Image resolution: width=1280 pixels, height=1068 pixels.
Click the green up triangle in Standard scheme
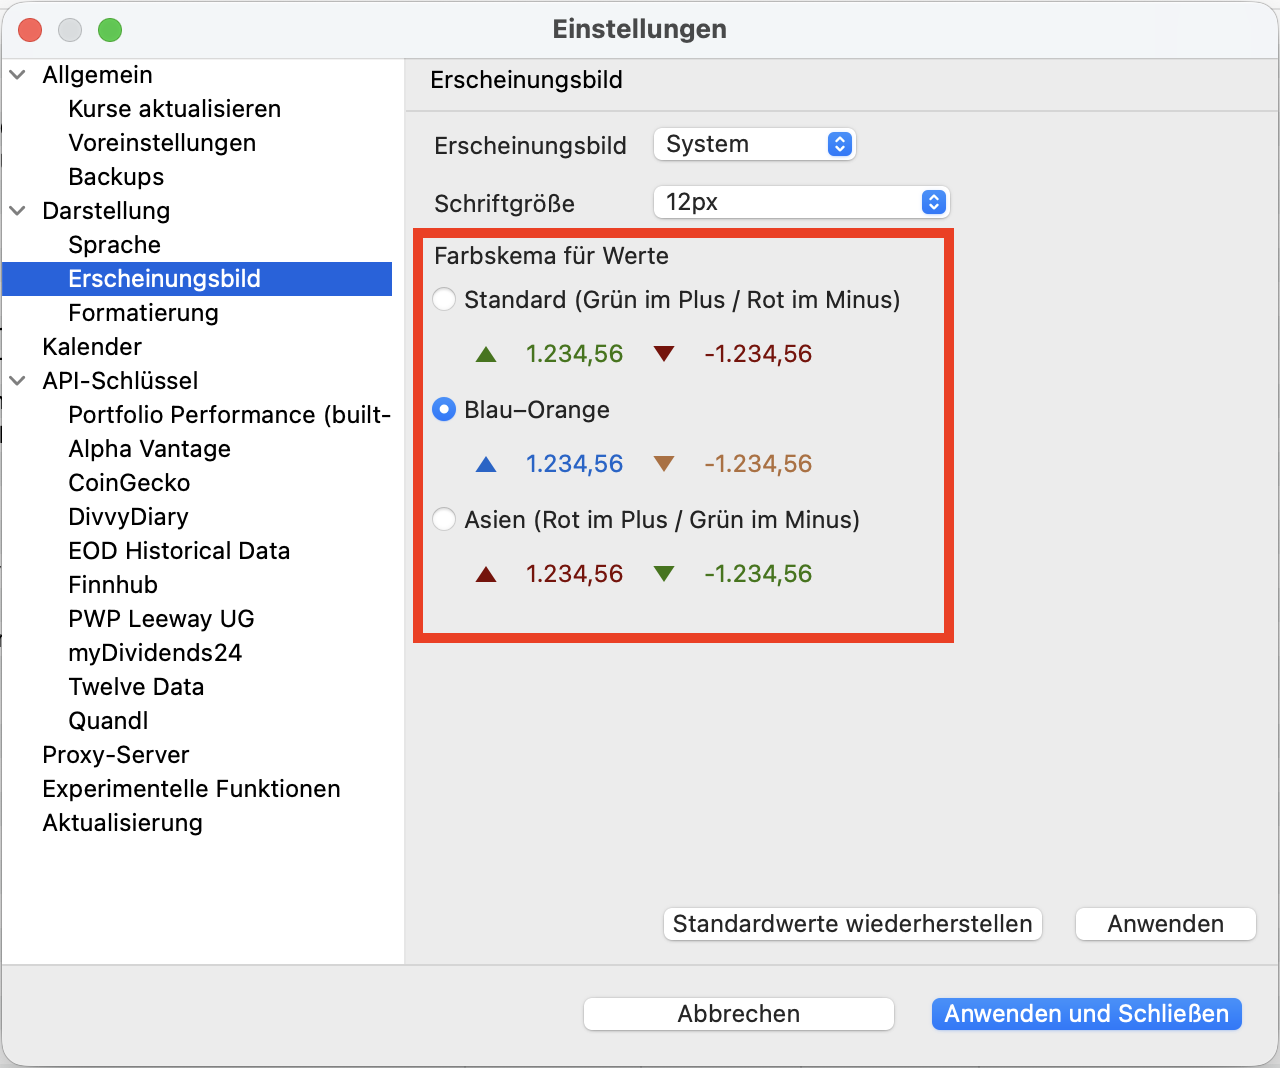coord(486,354)
